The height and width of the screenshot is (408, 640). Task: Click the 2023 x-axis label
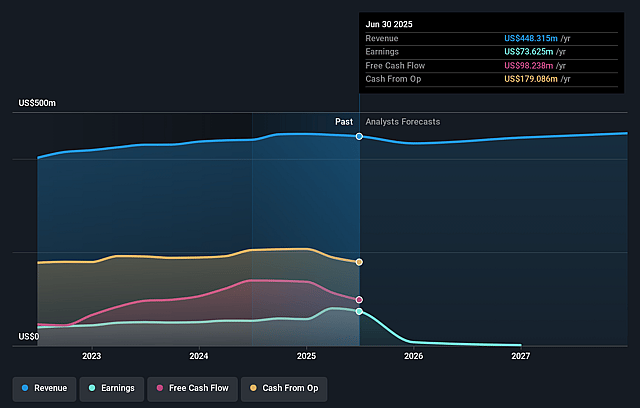pos(91,356)
